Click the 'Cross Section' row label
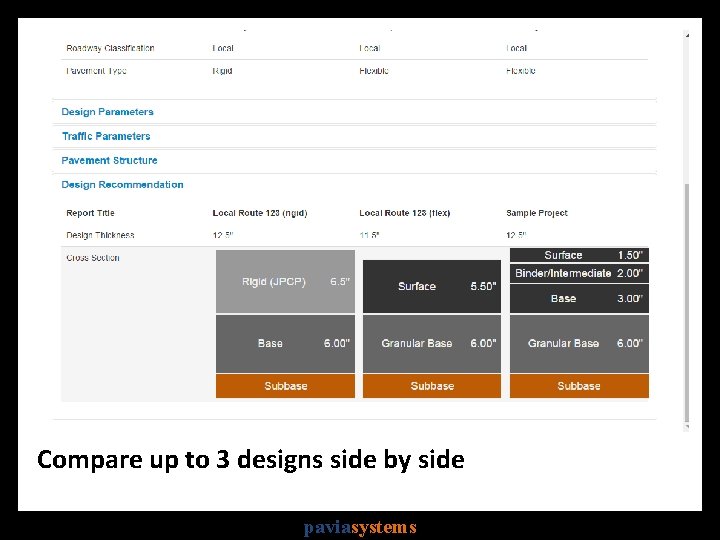Viewport: 720px width, 540px height. tap(93, 258)
